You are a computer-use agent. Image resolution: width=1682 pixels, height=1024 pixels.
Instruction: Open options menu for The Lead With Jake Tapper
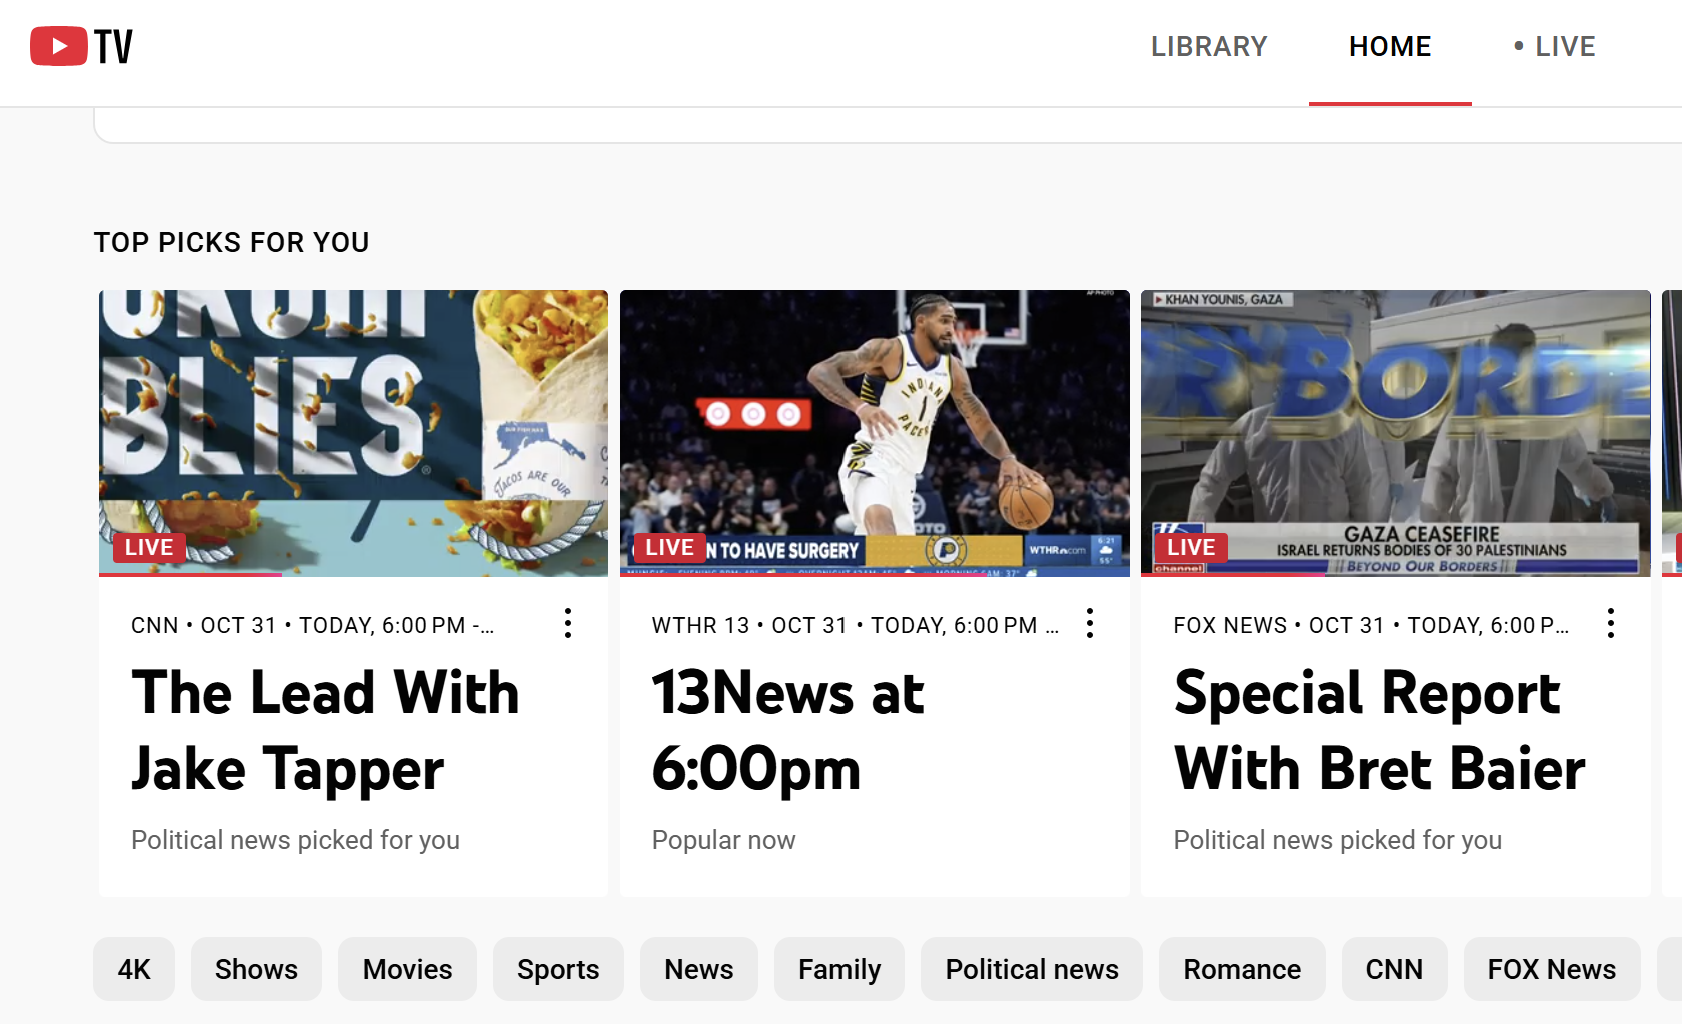(x=567, y=623)
